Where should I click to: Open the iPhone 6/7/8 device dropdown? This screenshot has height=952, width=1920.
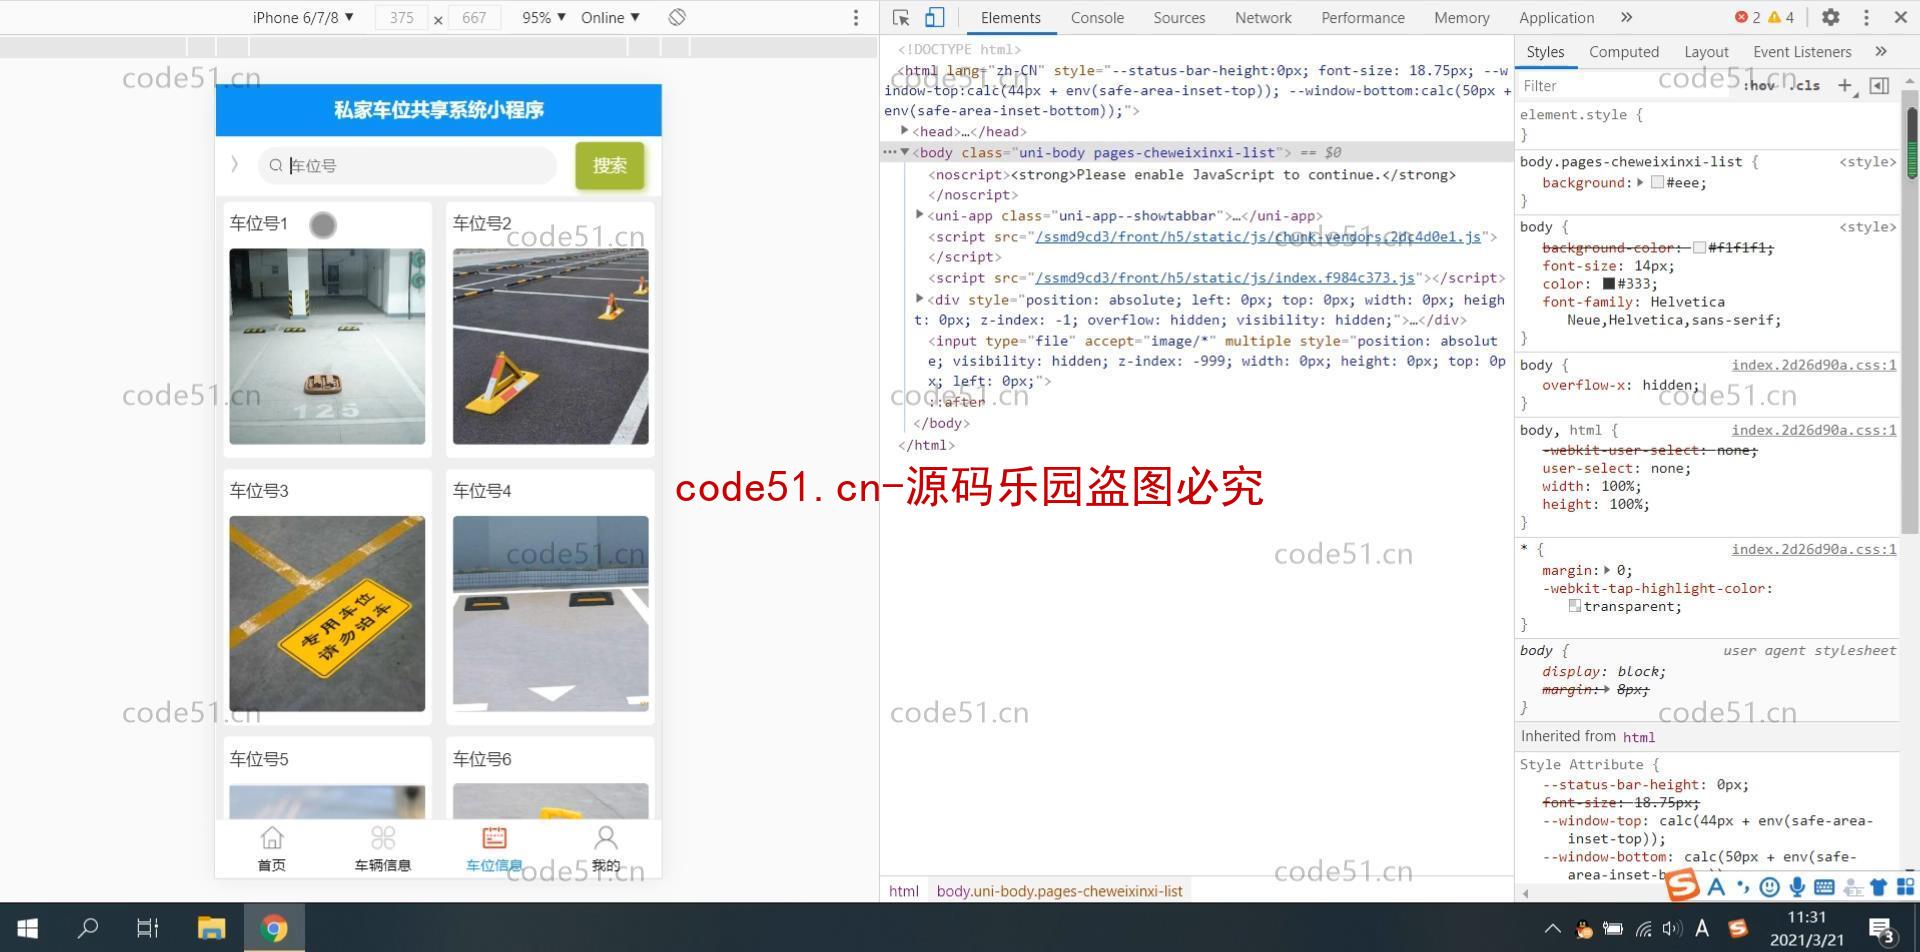pyautogui.click(x=303, y=17)
